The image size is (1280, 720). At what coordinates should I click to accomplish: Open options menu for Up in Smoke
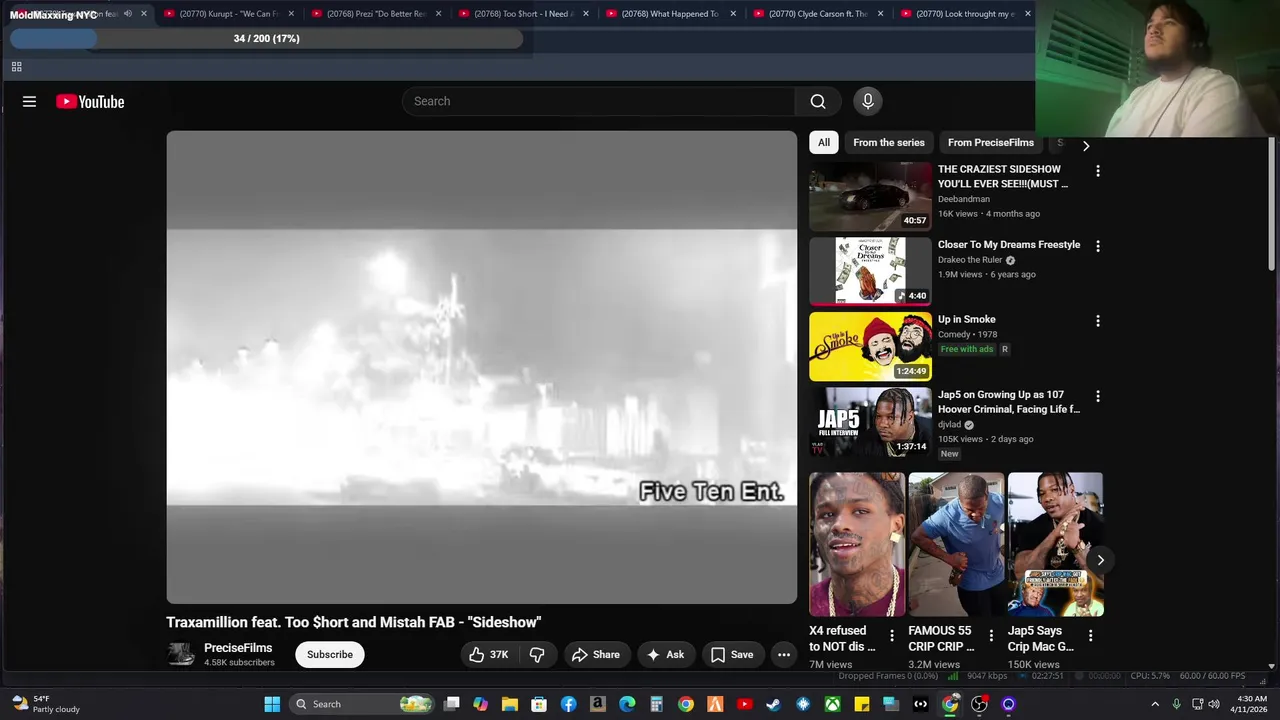tap(1098, 321)
